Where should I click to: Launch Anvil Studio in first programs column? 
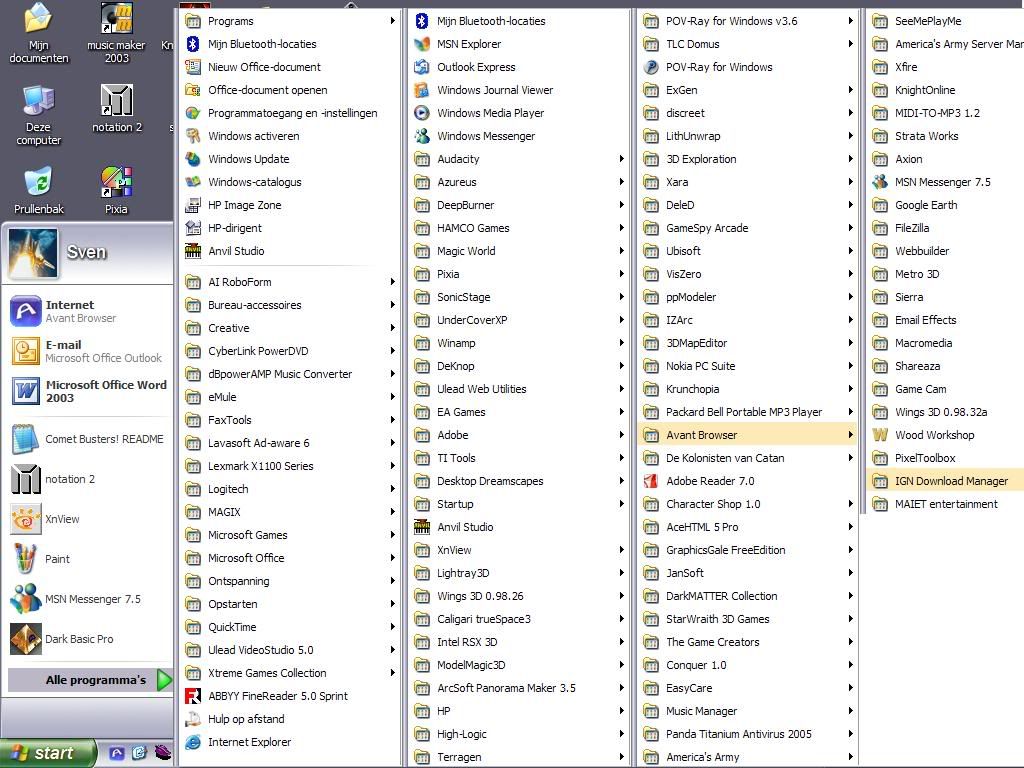click(291, 251)
